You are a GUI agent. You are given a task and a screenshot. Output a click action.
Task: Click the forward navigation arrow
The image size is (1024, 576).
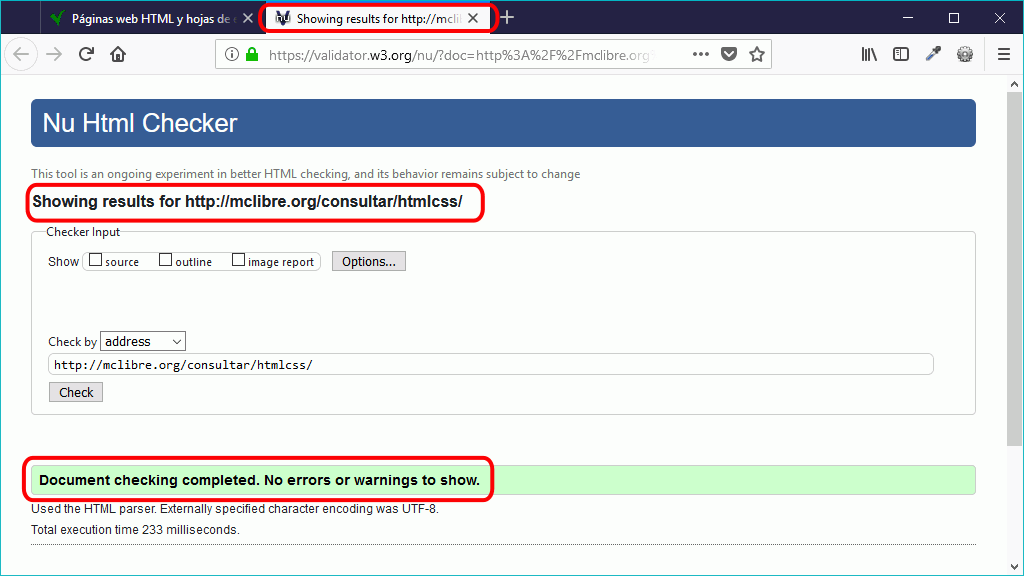(x=54, y=54)
